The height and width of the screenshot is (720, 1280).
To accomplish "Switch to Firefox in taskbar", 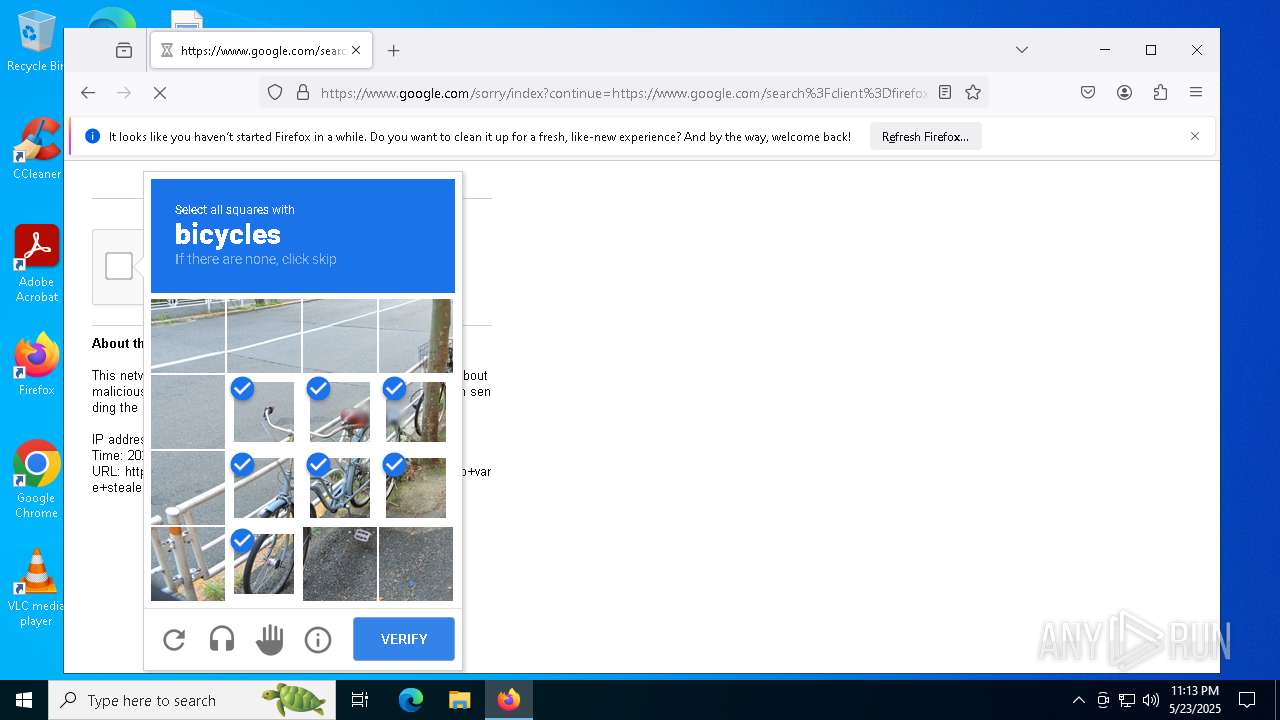I will click(x=509, y=700).
